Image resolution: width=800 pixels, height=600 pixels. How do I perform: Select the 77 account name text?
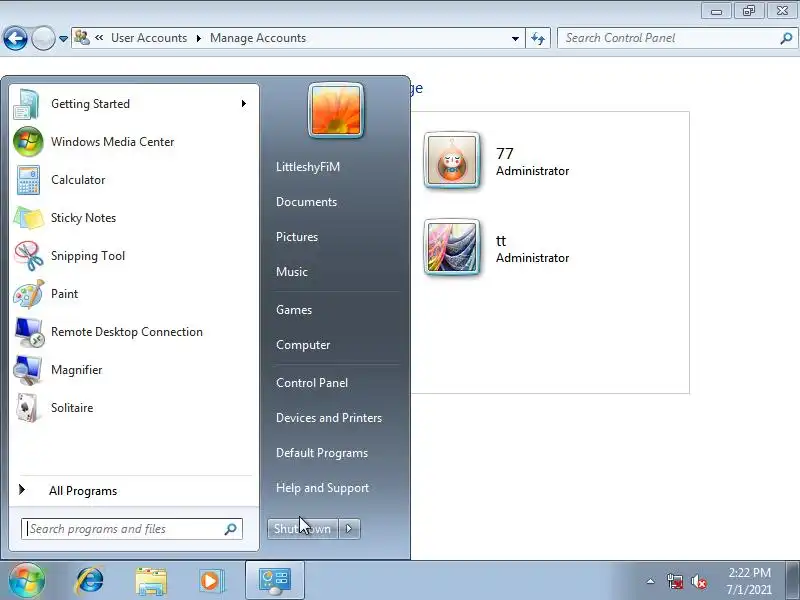point(504,154)
